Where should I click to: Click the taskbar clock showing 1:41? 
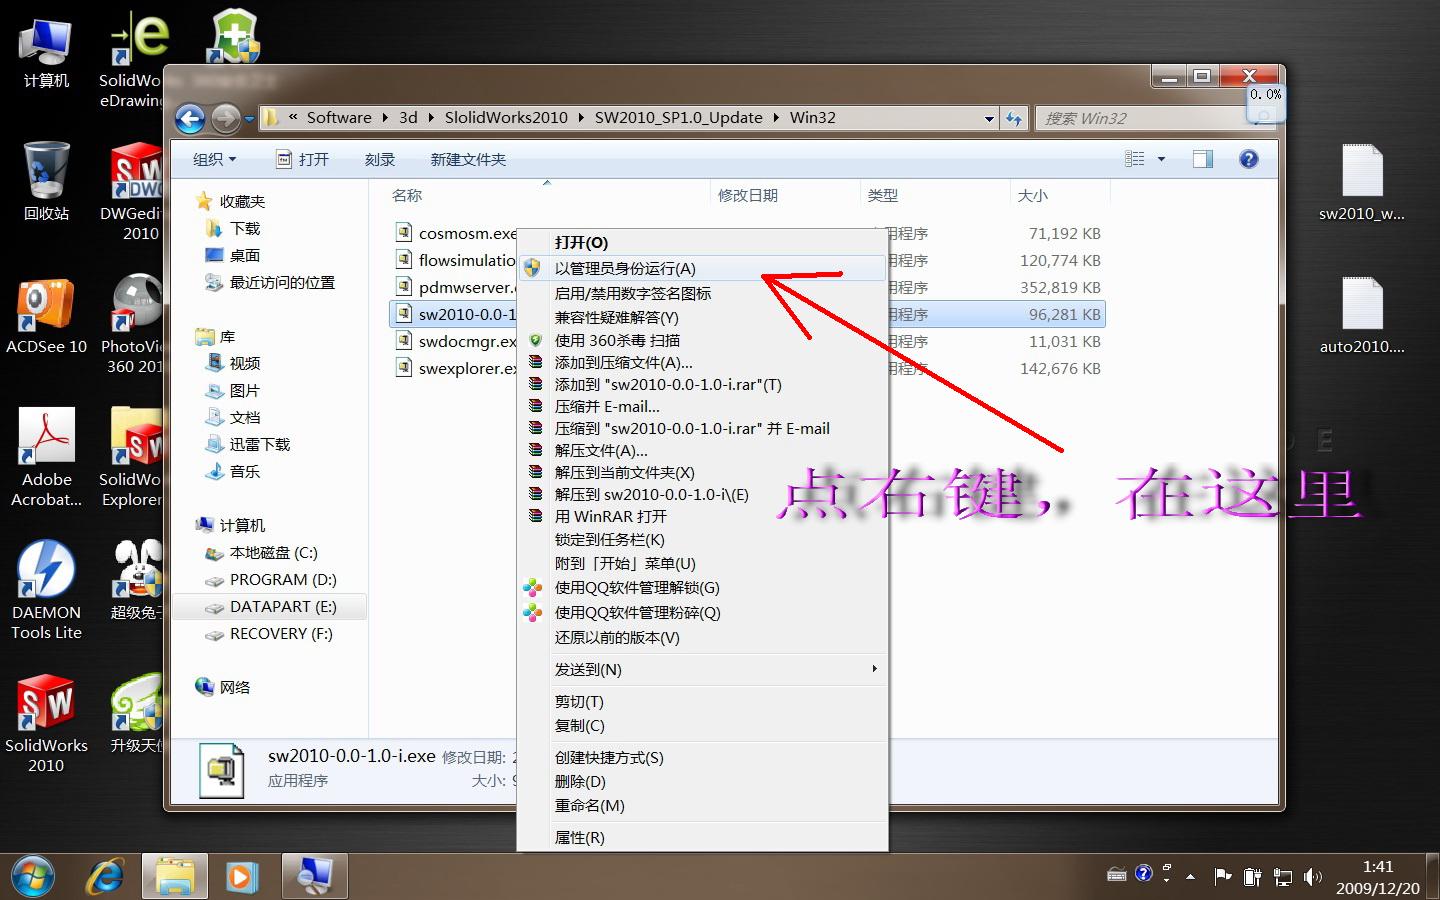click(1378, 877)
